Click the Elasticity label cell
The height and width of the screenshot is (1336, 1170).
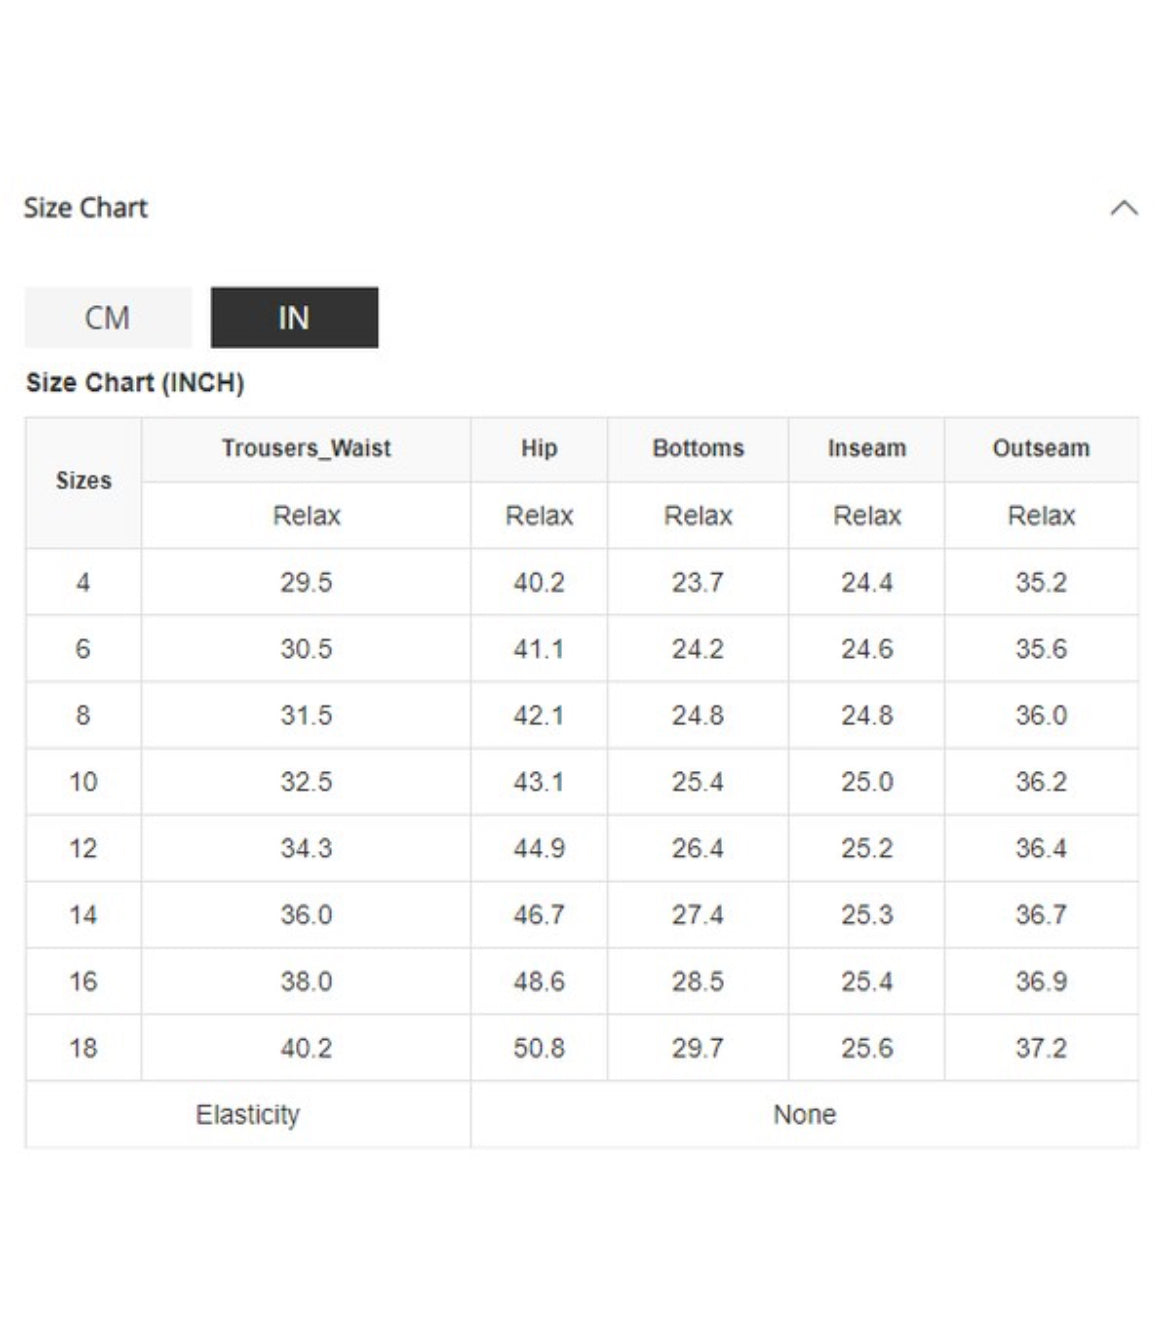(248, 1114)
